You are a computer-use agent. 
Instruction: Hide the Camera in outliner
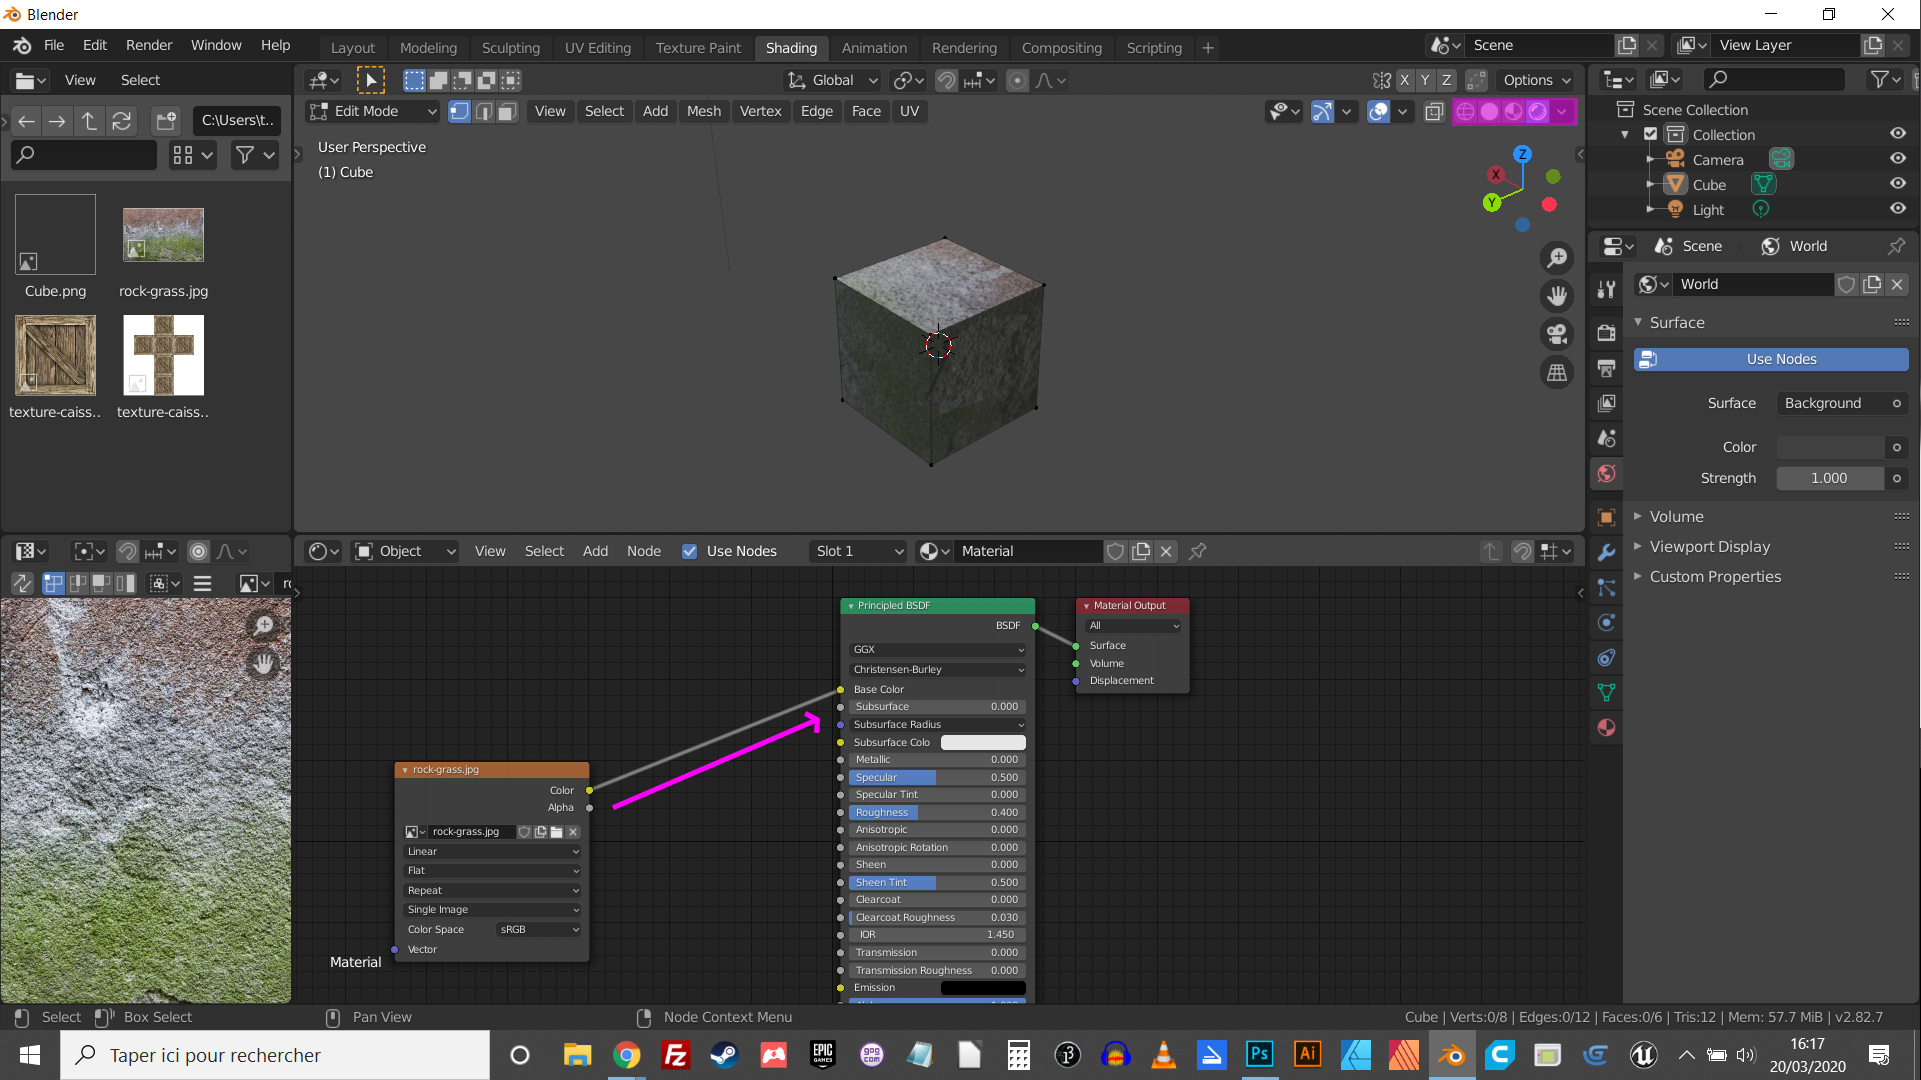tap(1897, 159)
